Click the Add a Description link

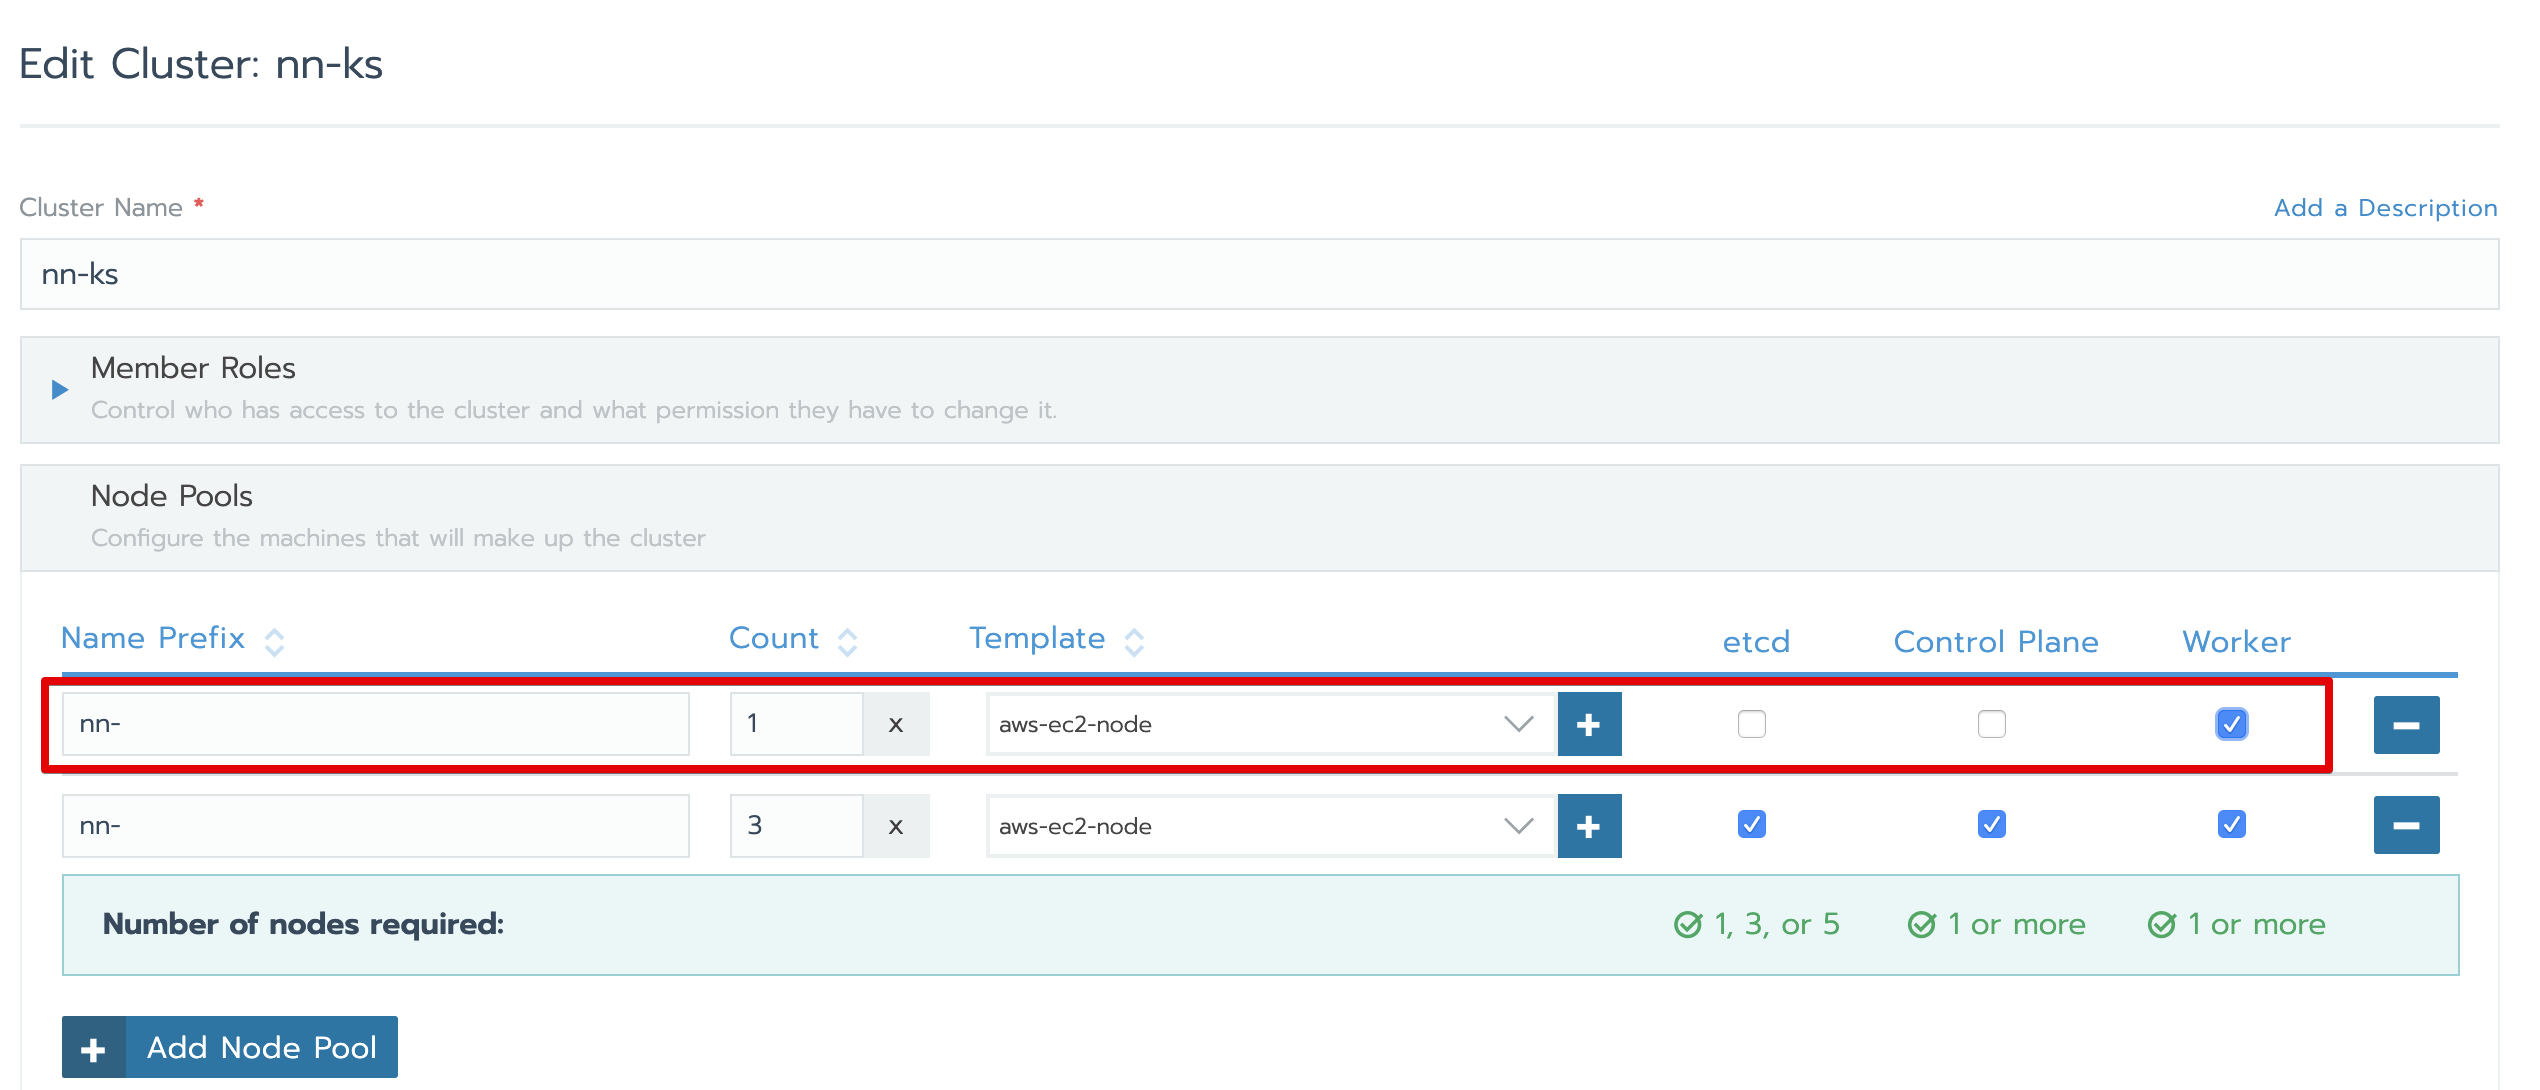tap(2385, 208)
